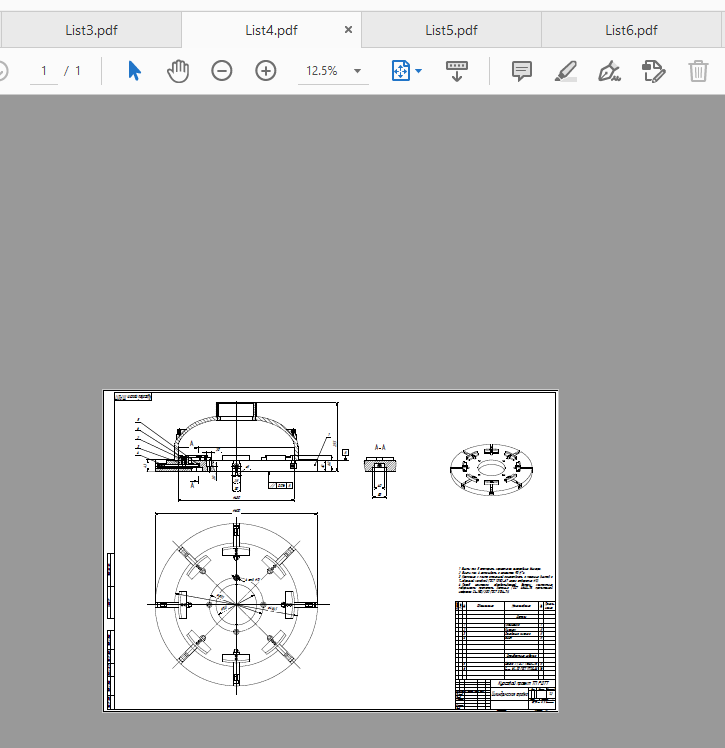Click the isometric view in the drawing
Viewport: 725px width, 748px height.
coord(494,468)
